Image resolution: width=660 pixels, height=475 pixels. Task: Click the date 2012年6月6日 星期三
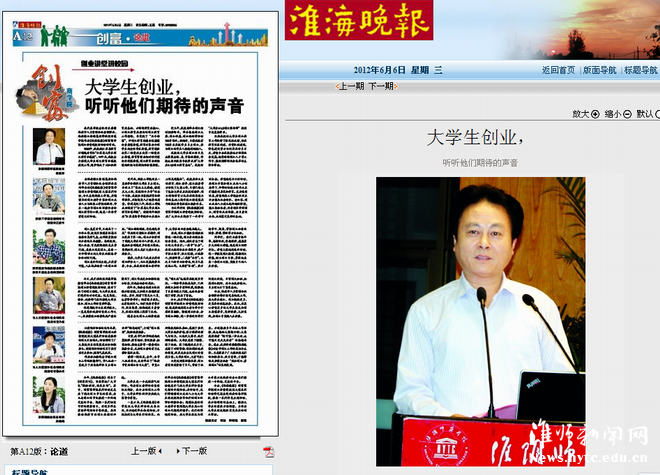398,70
